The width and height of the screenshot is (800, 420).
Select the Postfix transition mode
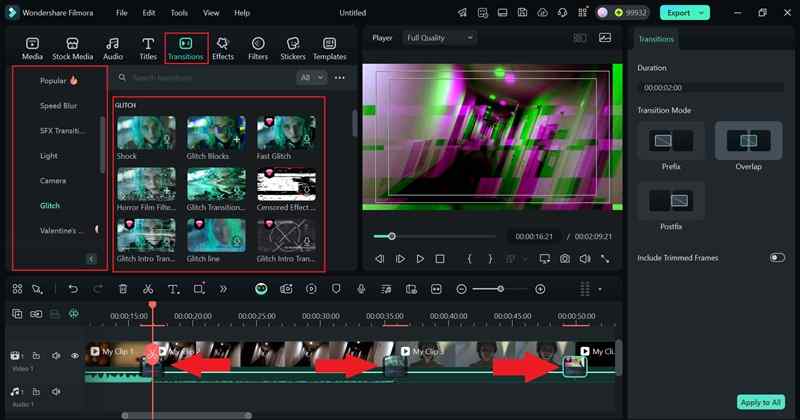point(671,201)
